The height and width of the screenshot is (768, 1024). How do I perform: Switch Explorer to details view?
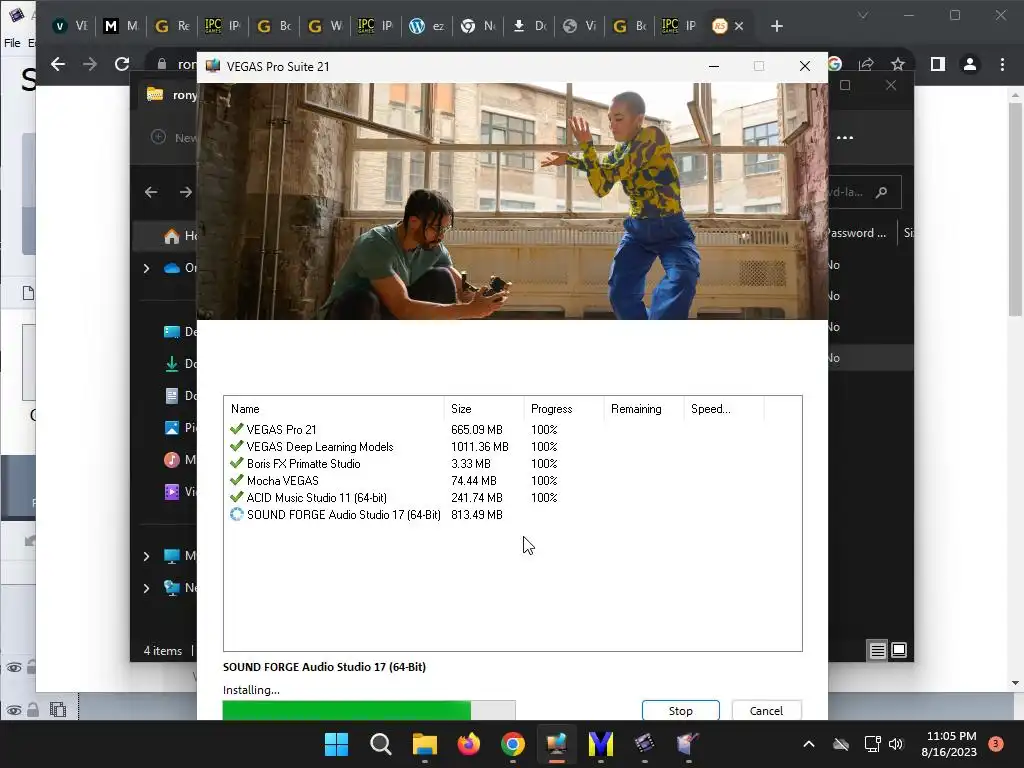coord(878,650)
